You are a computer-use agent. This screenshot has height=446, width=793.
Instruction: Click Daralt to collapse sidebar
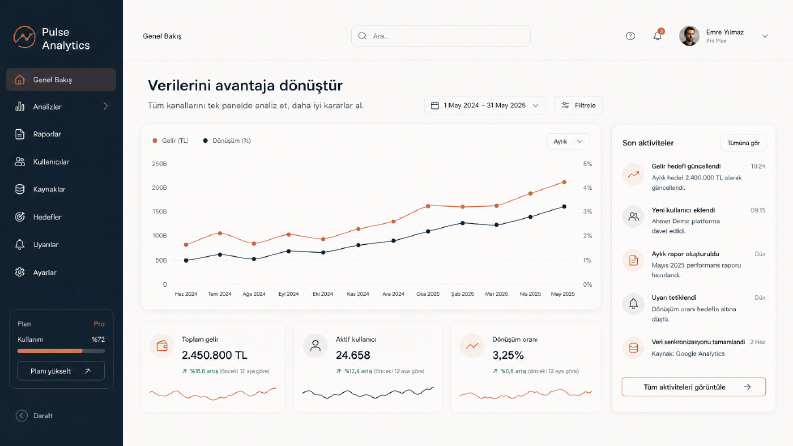(34, 416)
